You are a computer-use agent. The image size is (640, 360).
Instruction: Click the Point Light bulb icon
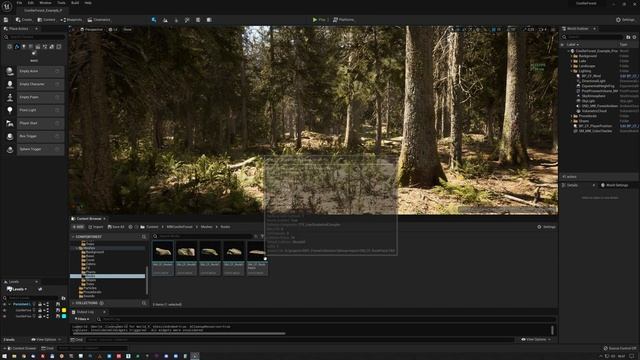tap(10, 110)
